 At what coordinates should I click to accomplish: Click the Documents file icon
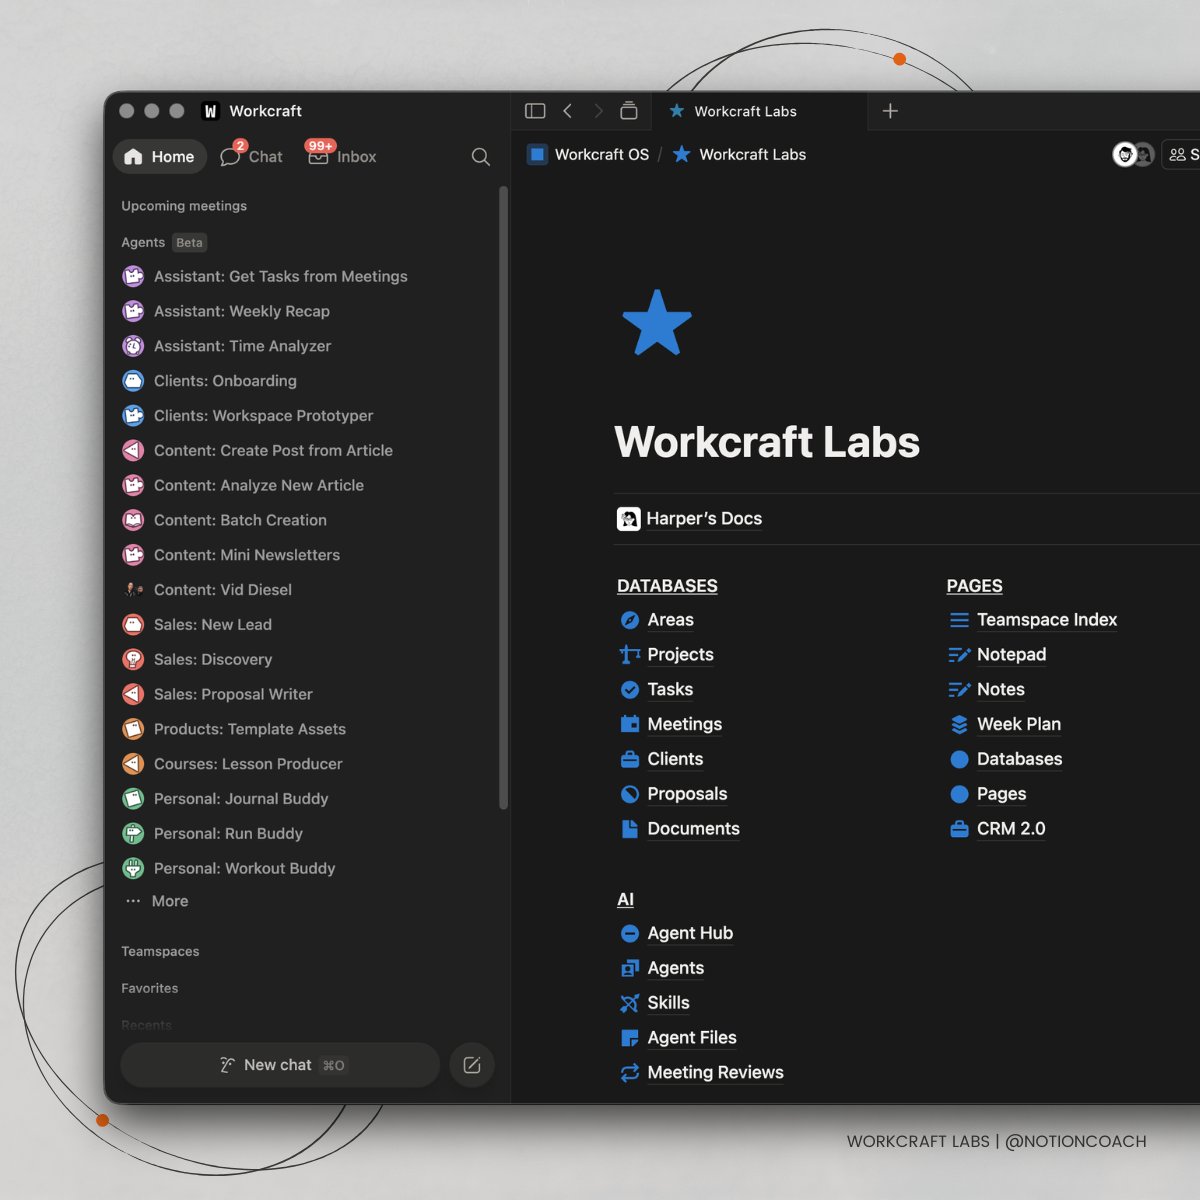coord(630,829)
